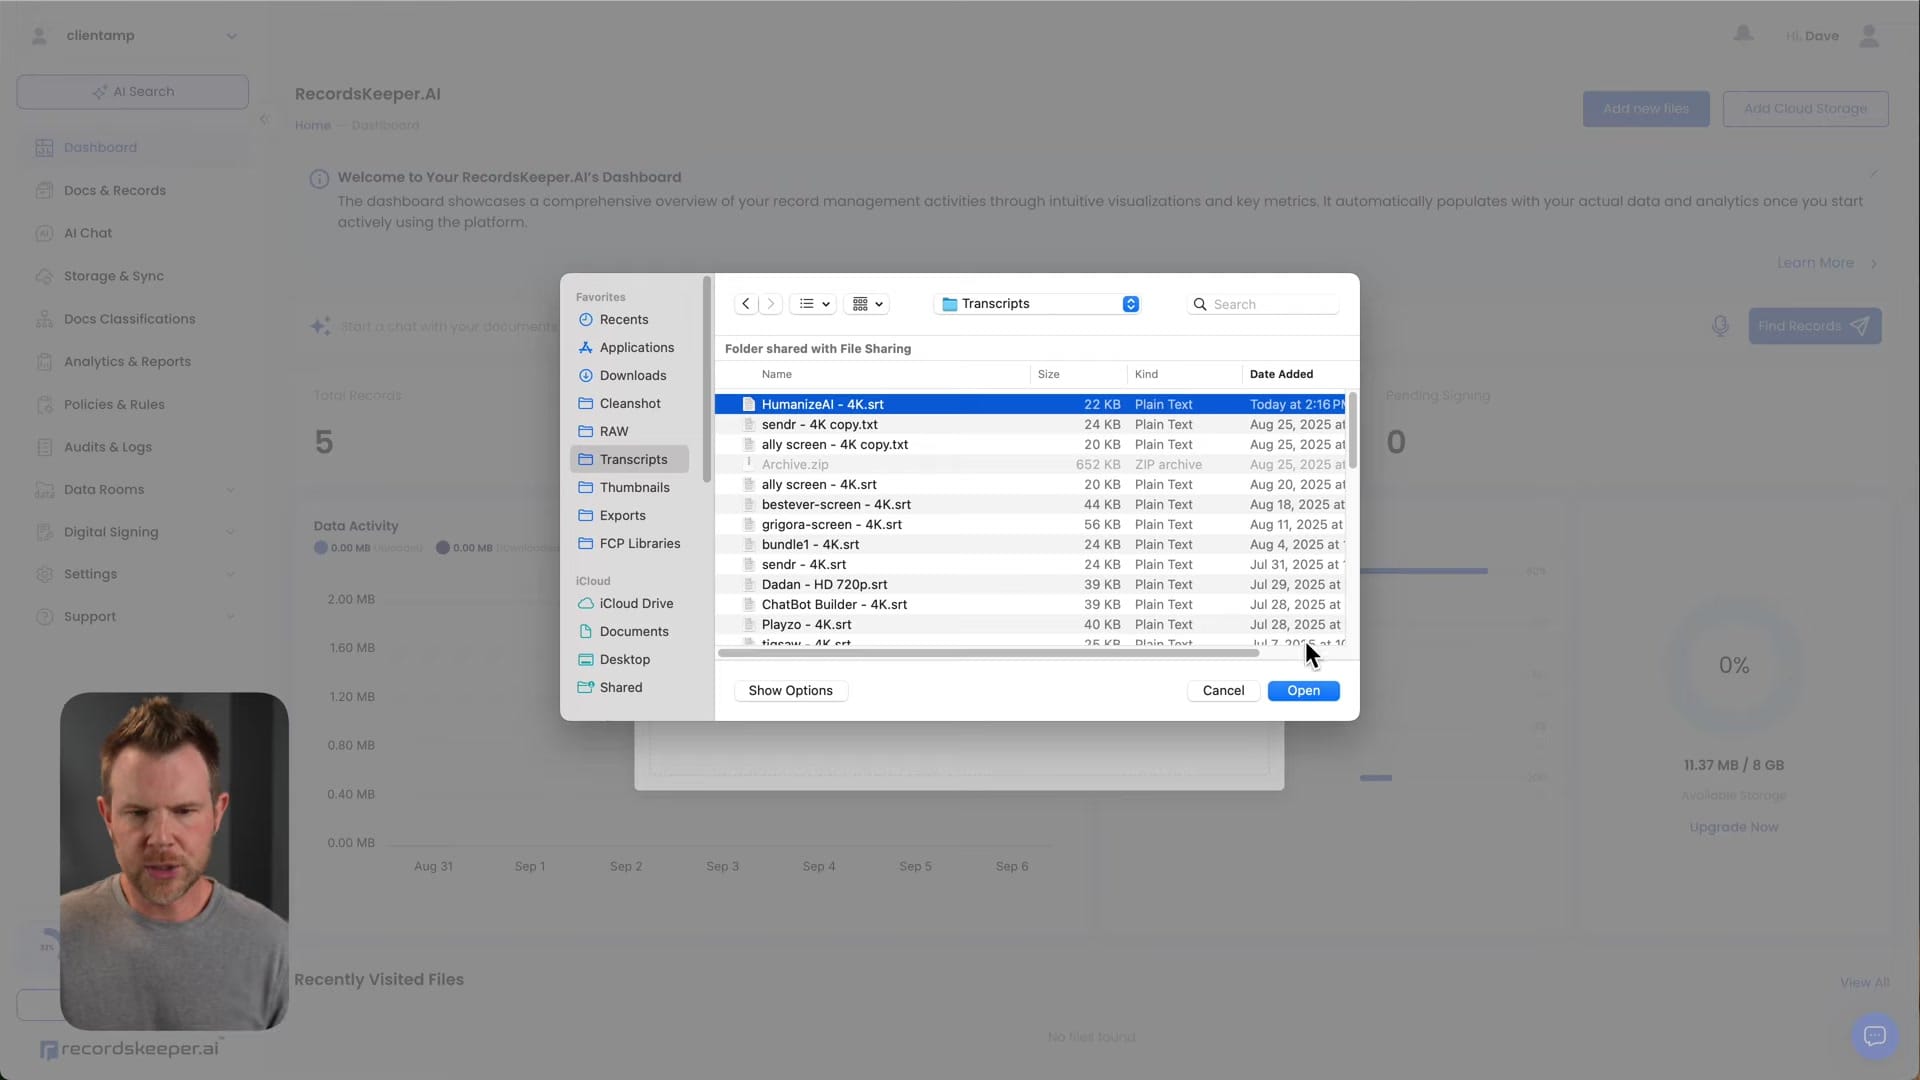
Task: Click the Show Options button
Action: (790, 691)
